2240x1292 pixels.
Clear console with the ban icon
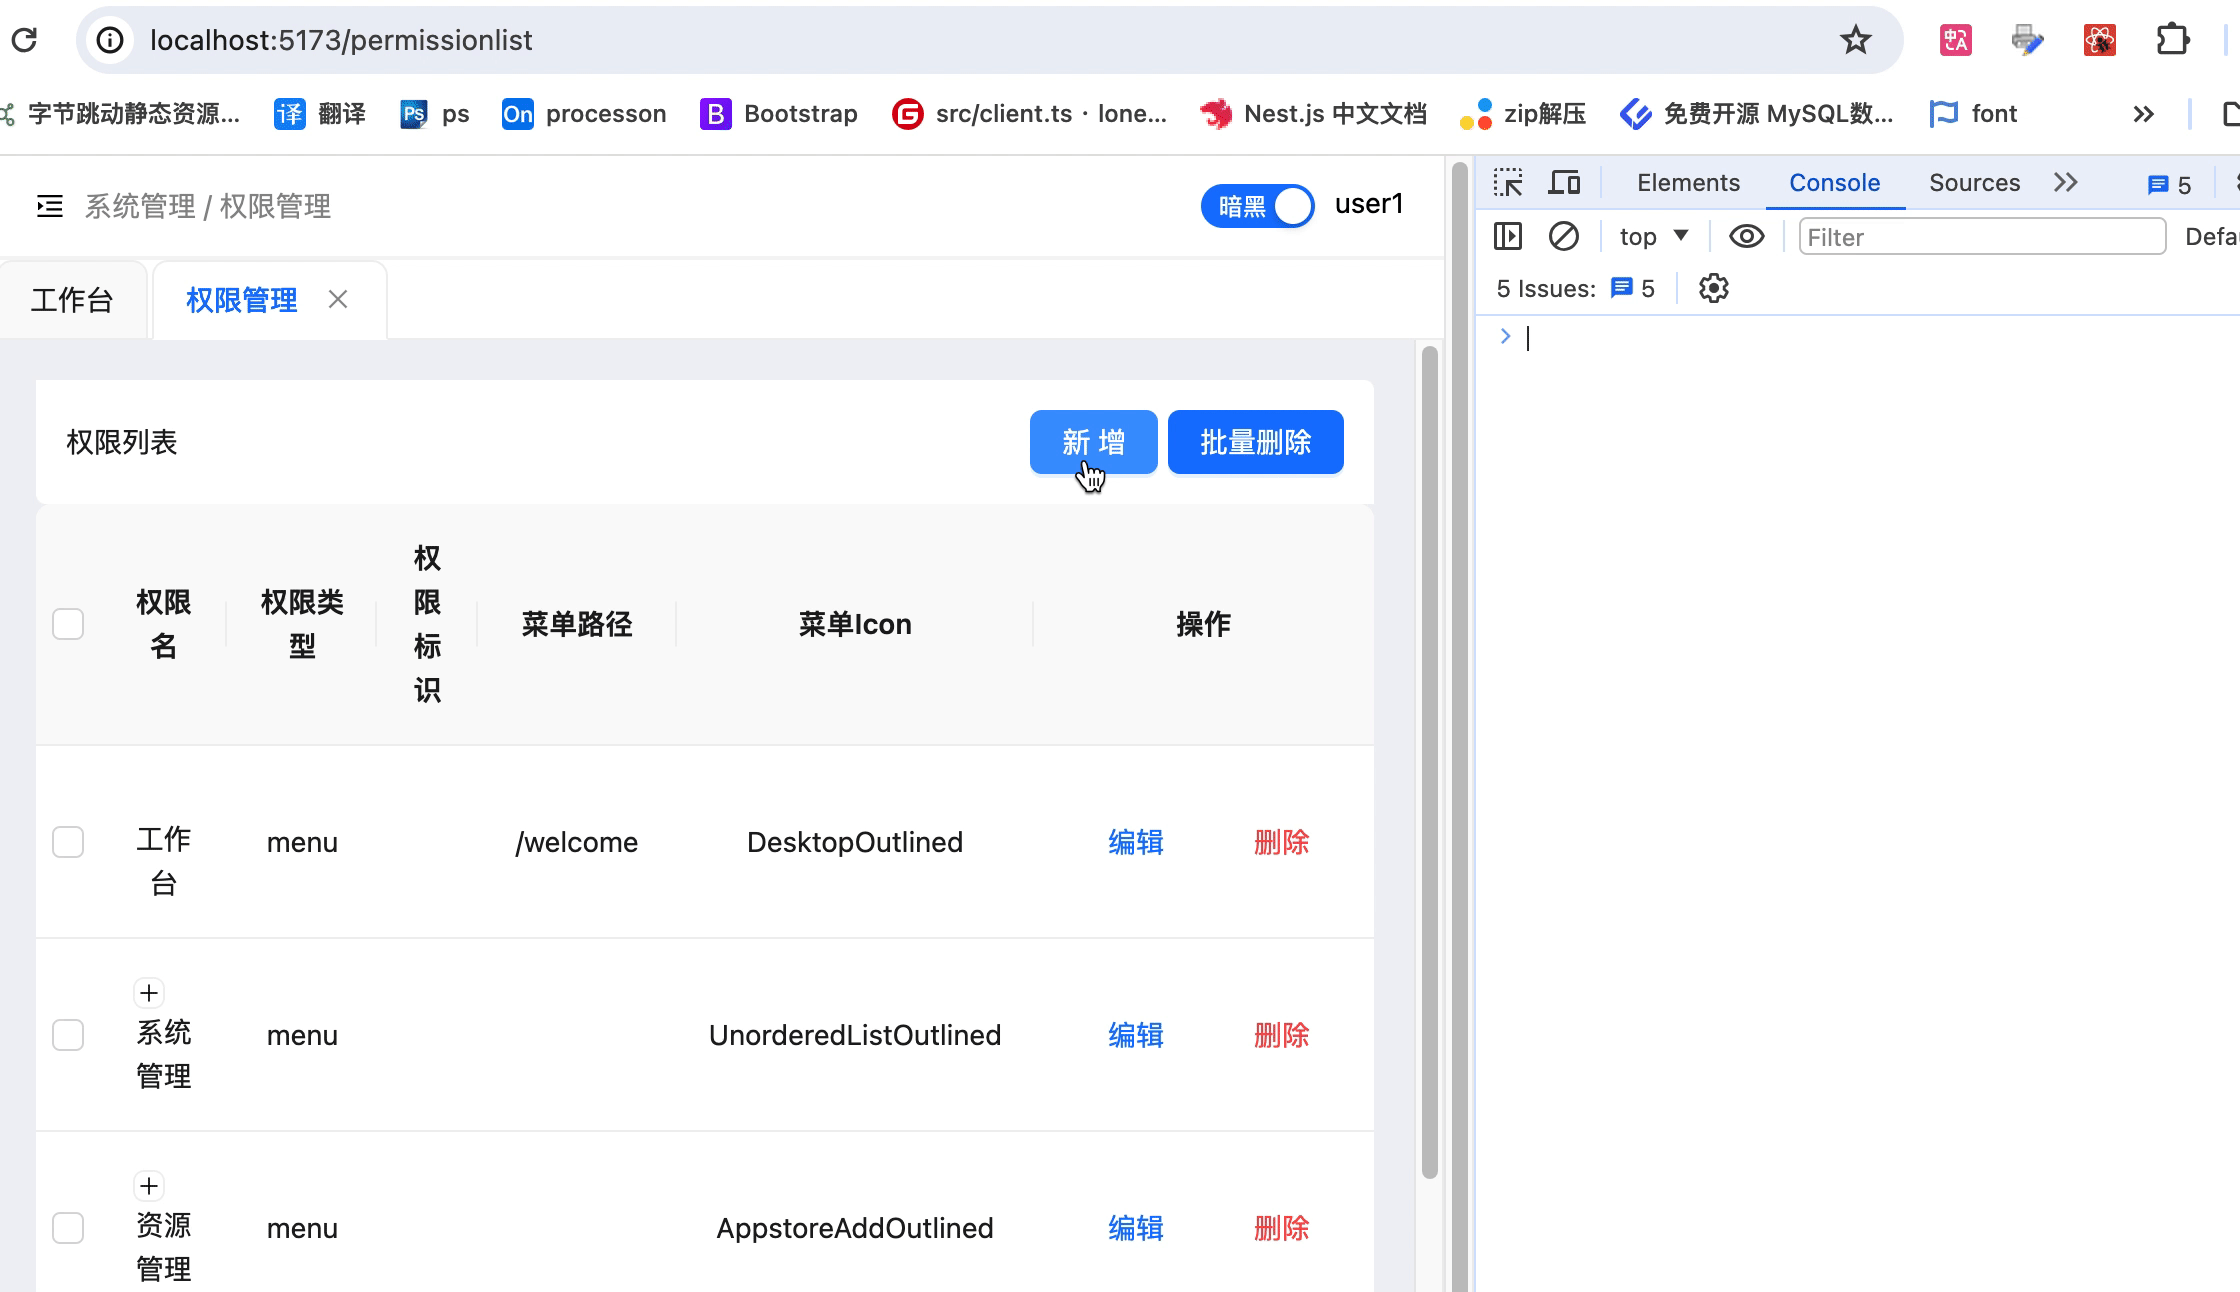coord(1563,237)
